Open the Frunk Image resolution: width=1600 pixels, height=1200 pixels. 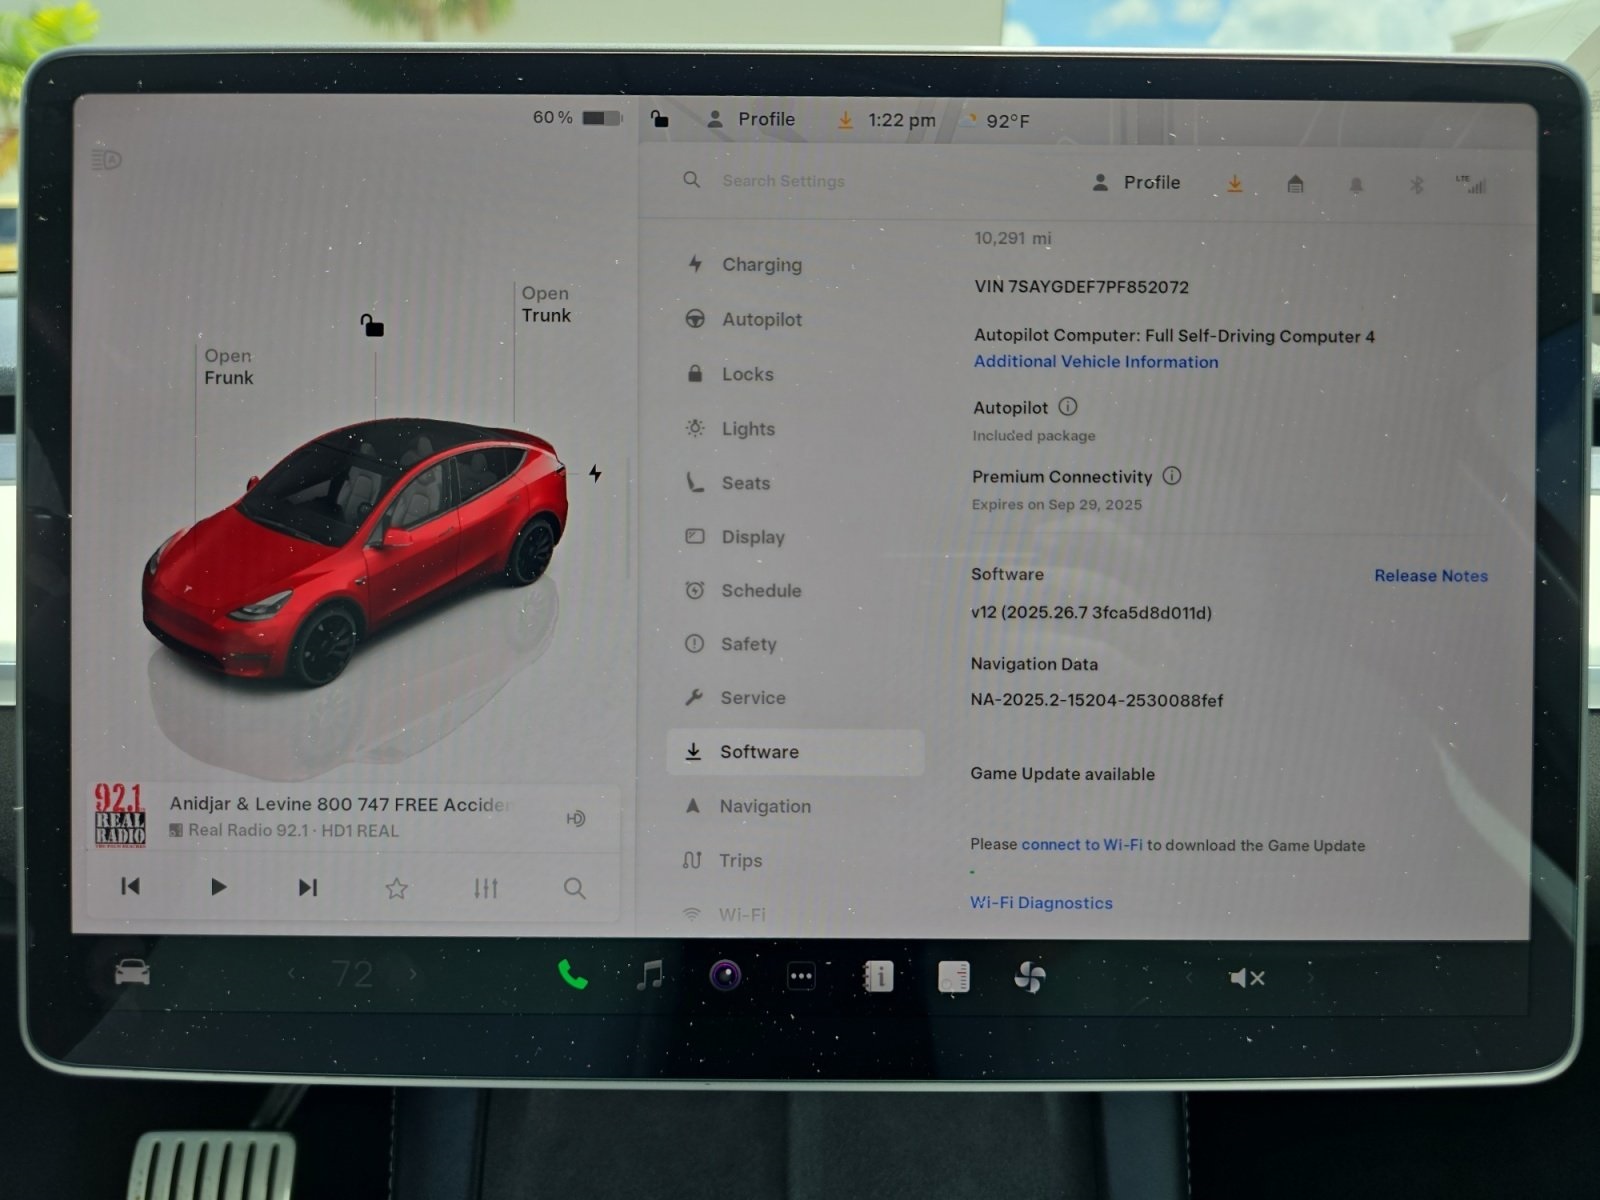[228, 367]
